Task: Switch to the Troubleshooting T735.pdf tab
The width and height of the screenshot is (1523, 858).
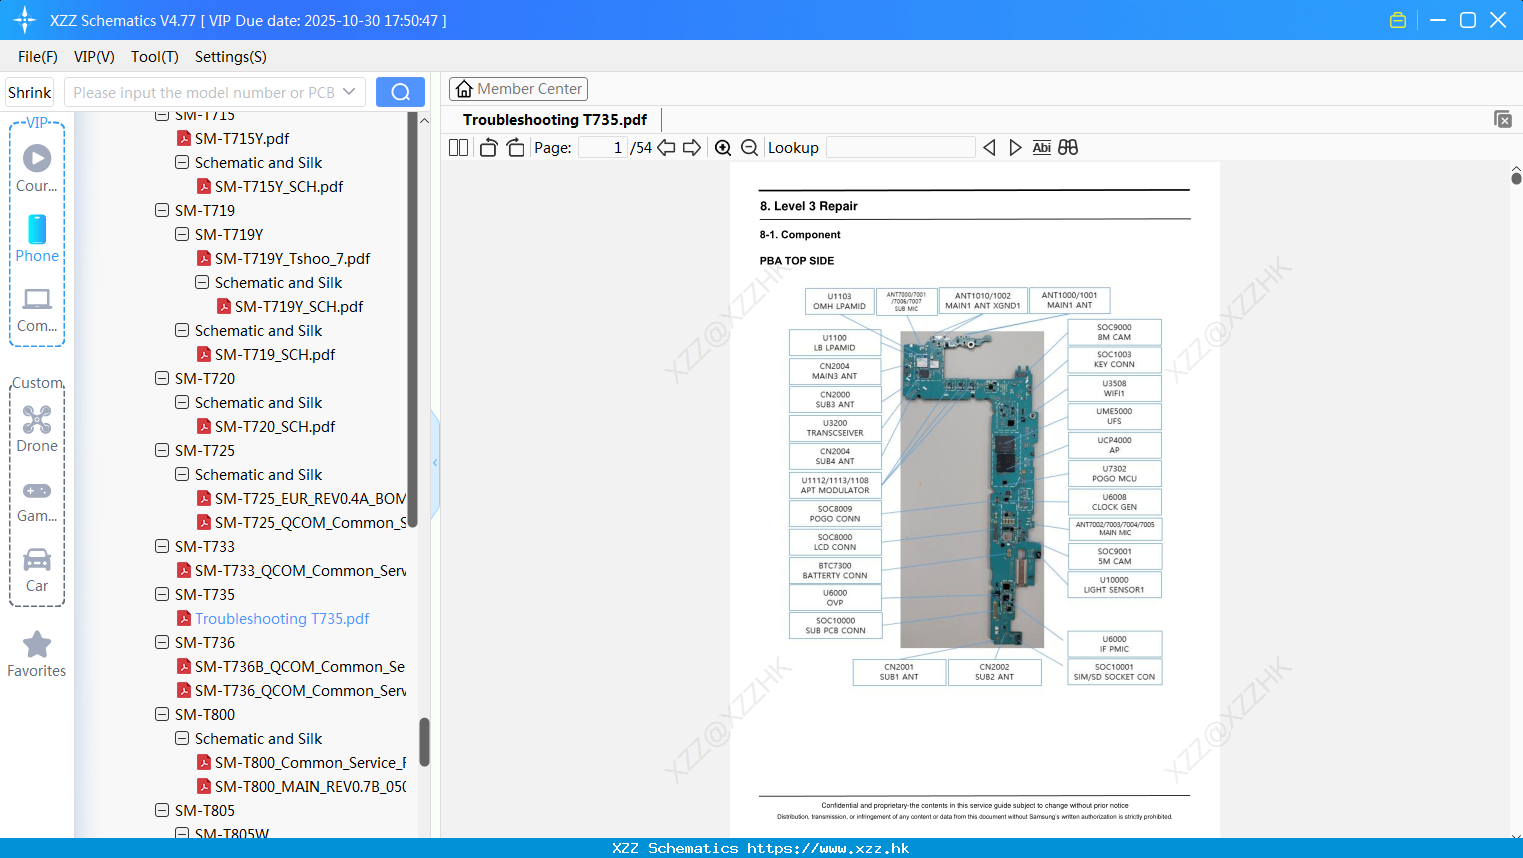Action: (555, 119)
